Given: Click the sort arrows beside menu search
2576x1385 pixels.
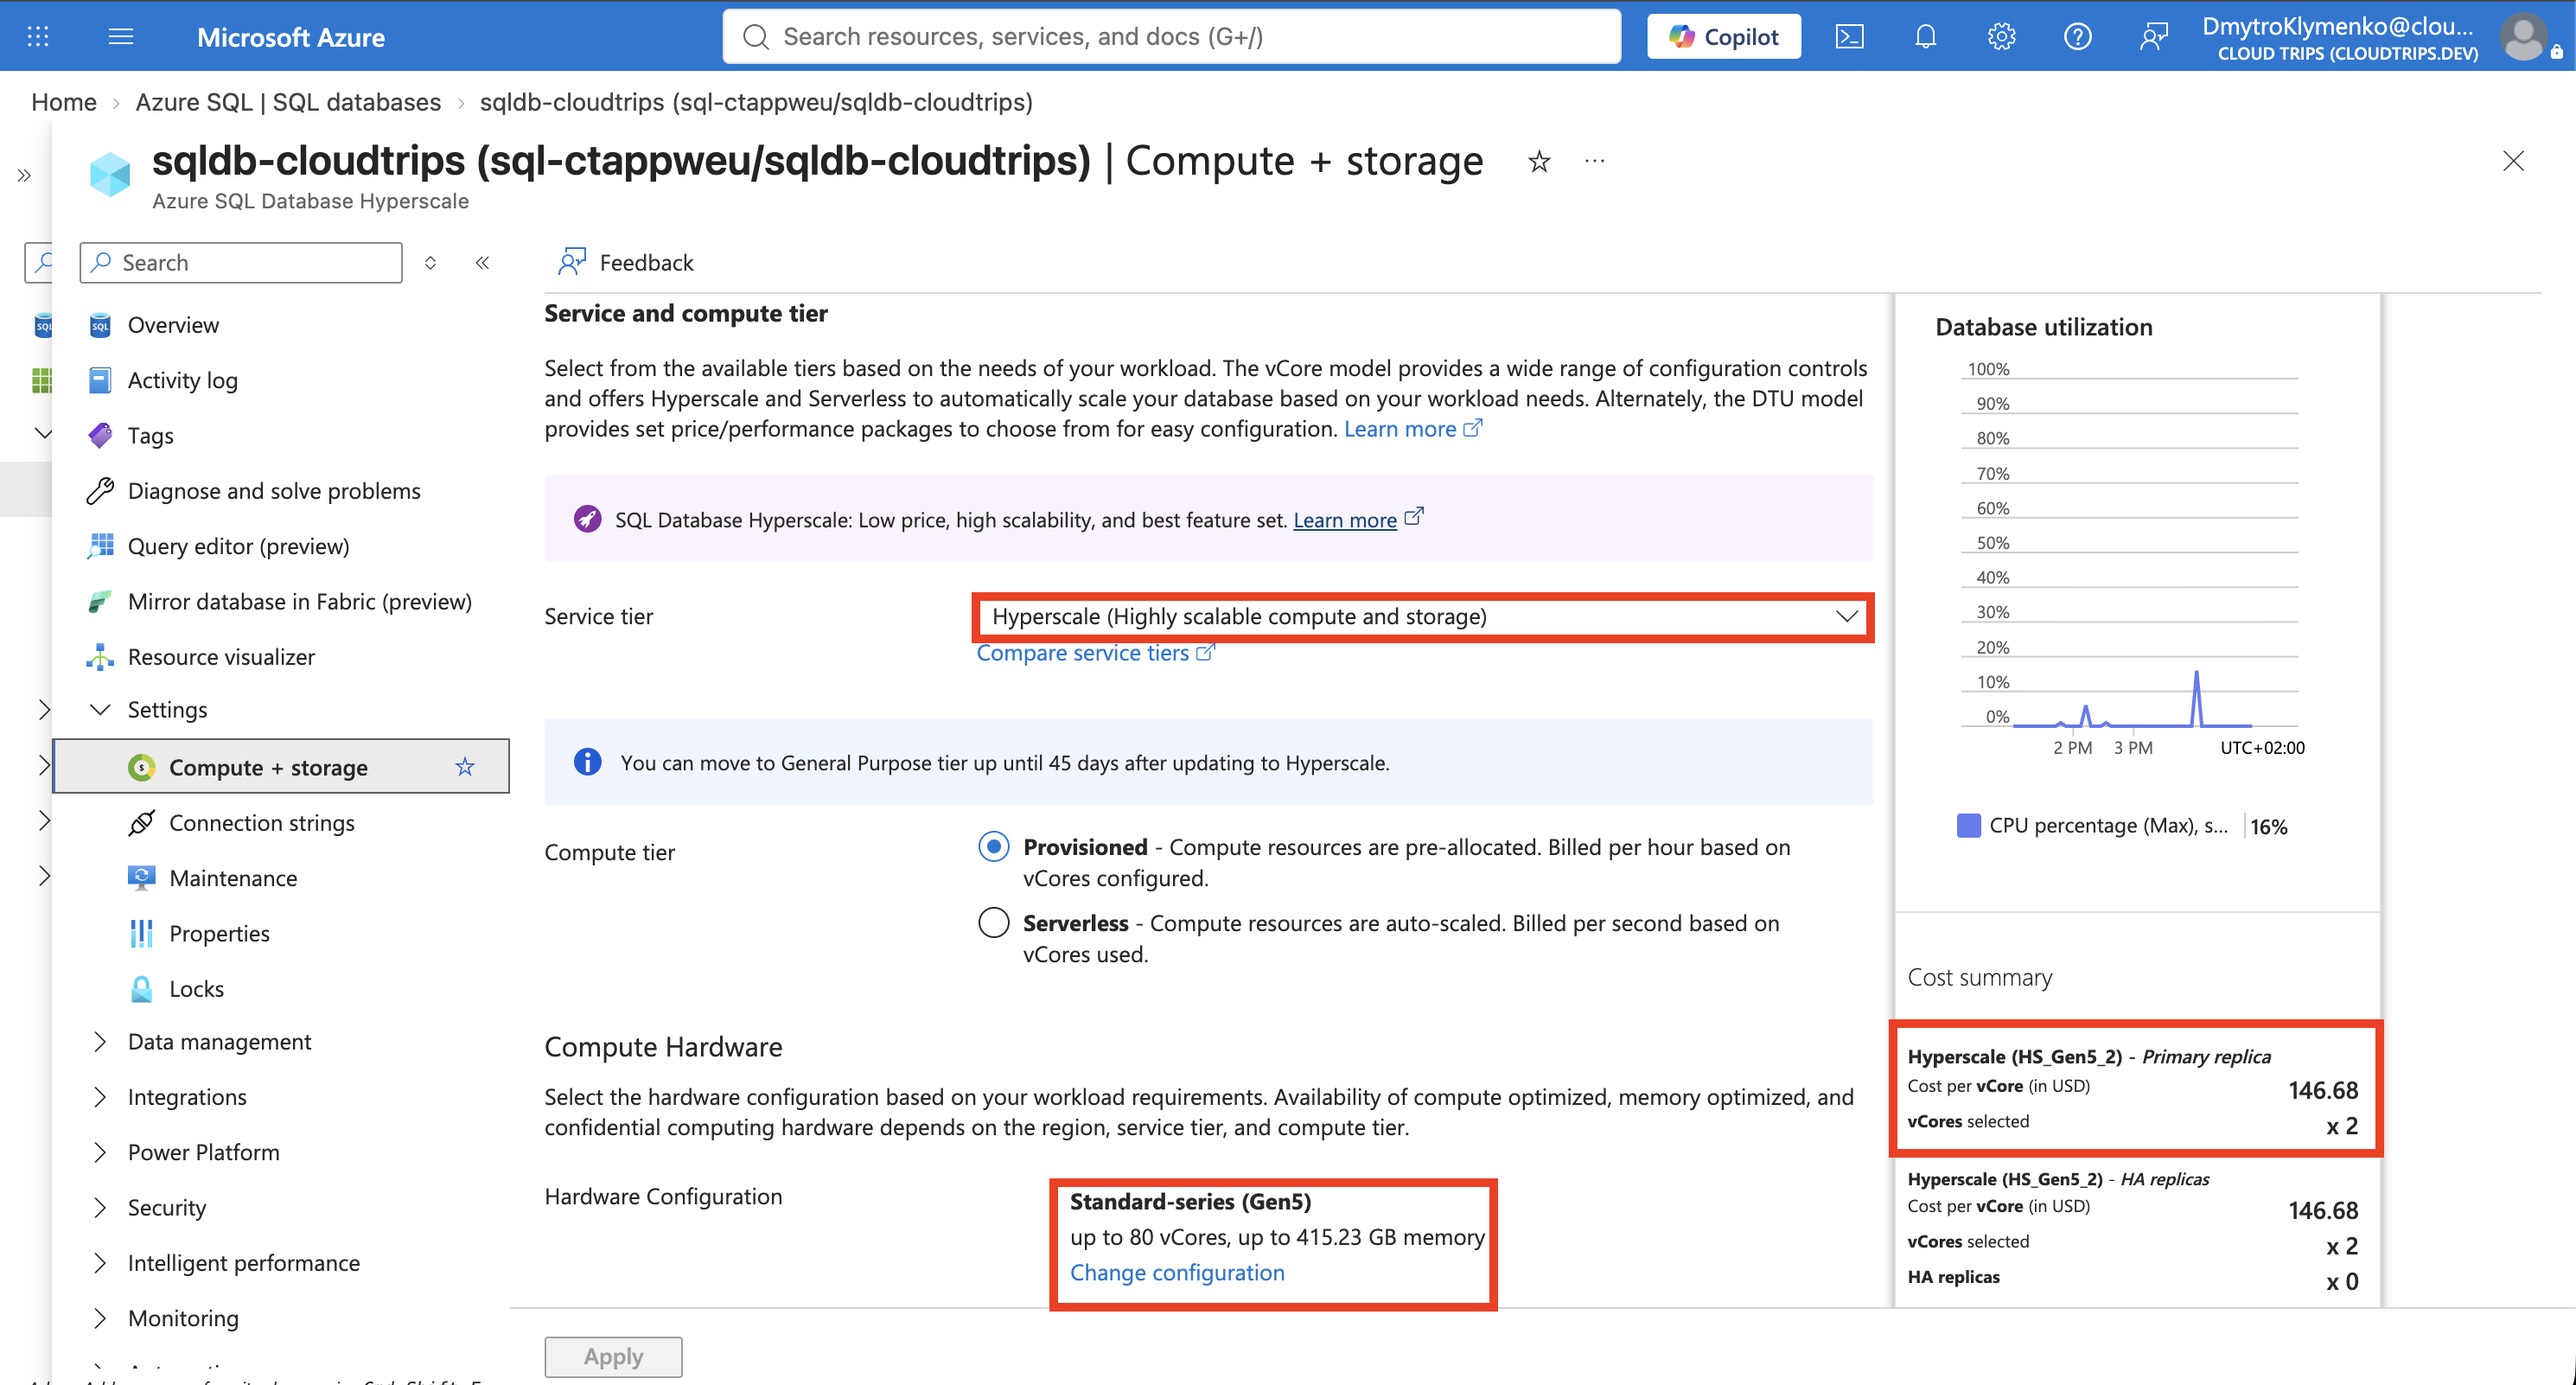Looking at the screenshot, I should pyautogui.click(x=430, y=263).
